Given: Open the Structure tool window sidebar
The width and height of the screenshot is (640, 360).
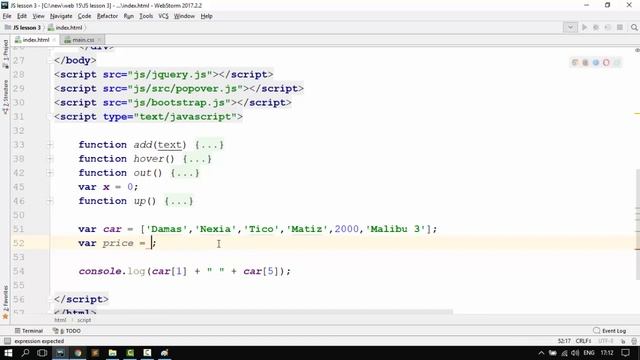Looking at the screenshot, I should [5, 97].
